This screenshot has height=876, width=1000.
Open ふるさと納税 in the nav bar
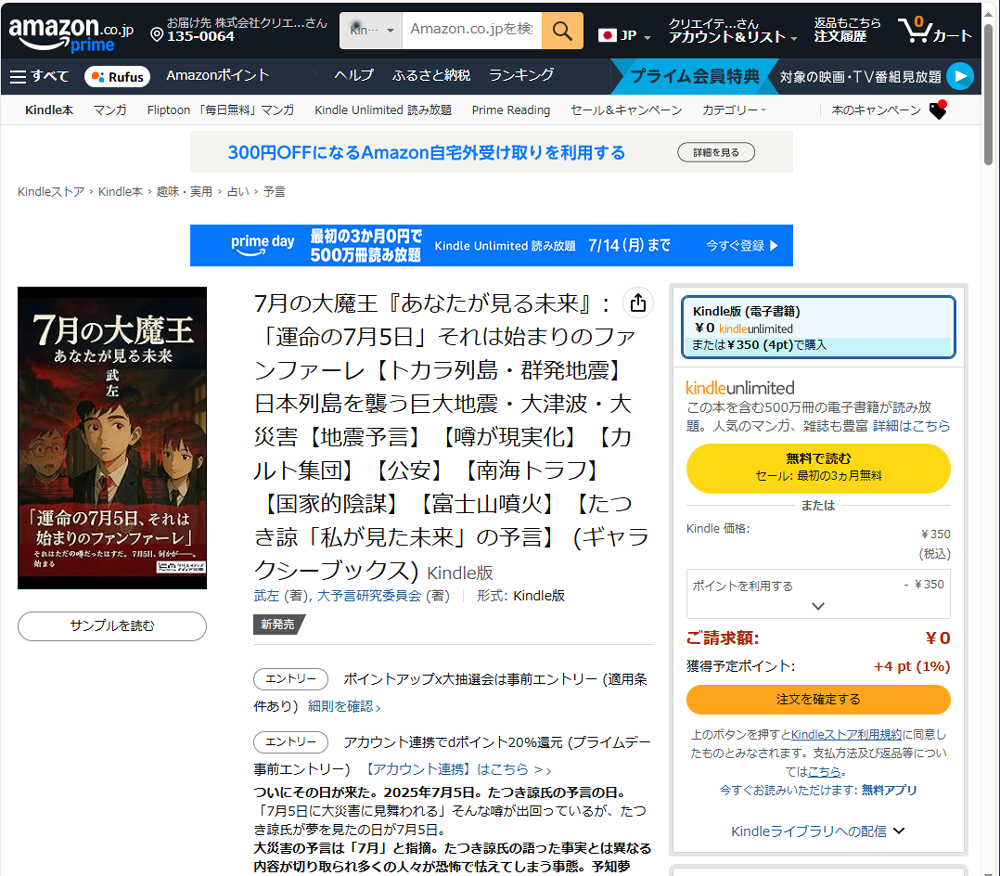[x=431, y=75]
